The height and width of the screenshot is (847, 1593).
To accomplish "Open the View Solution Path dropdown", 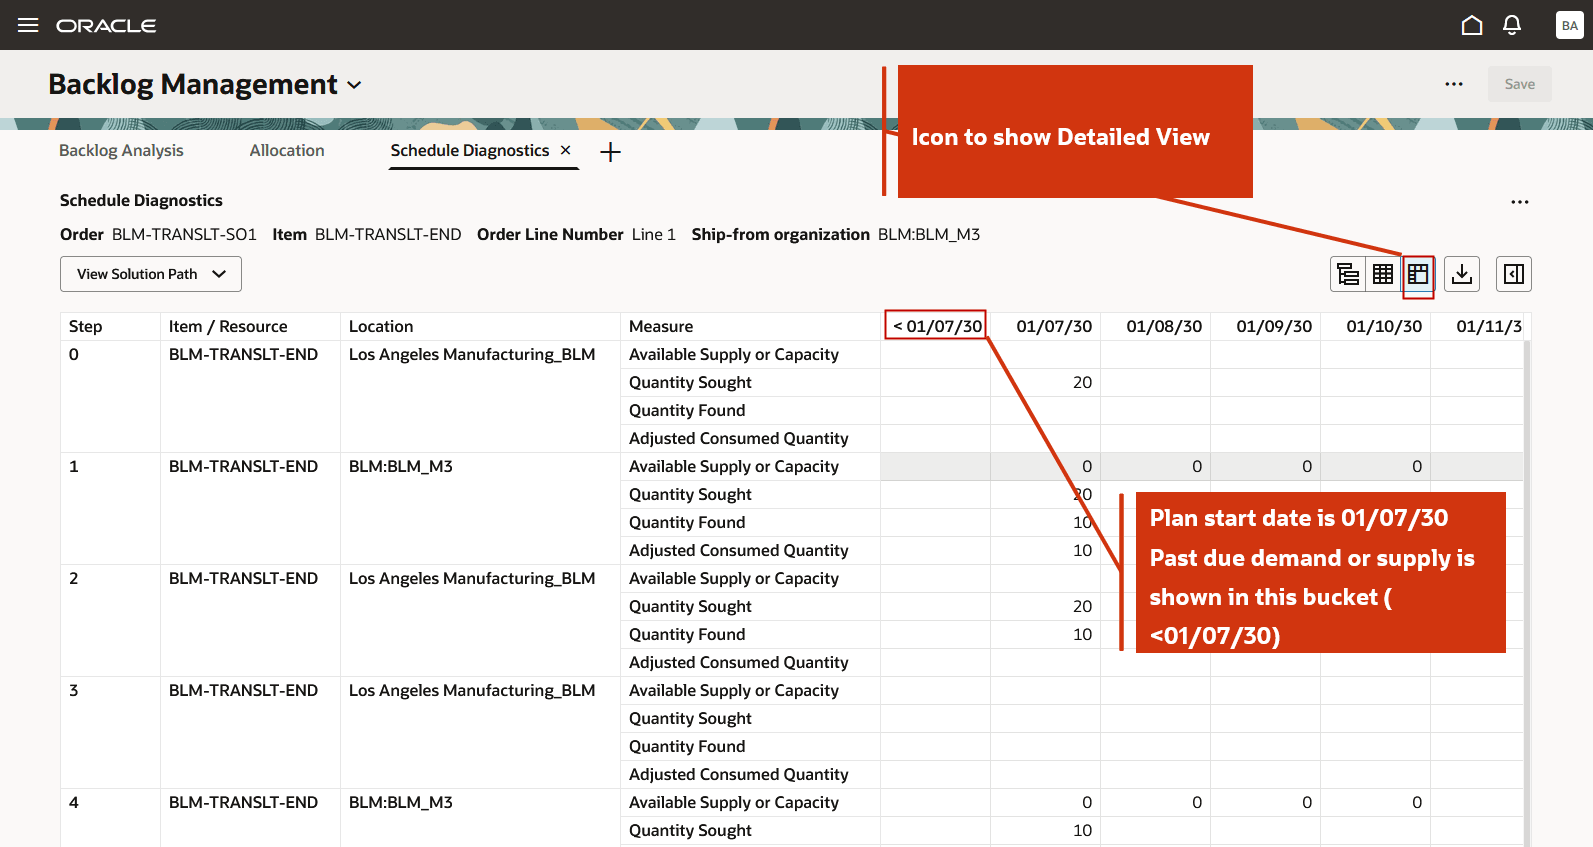I will 151,274.
